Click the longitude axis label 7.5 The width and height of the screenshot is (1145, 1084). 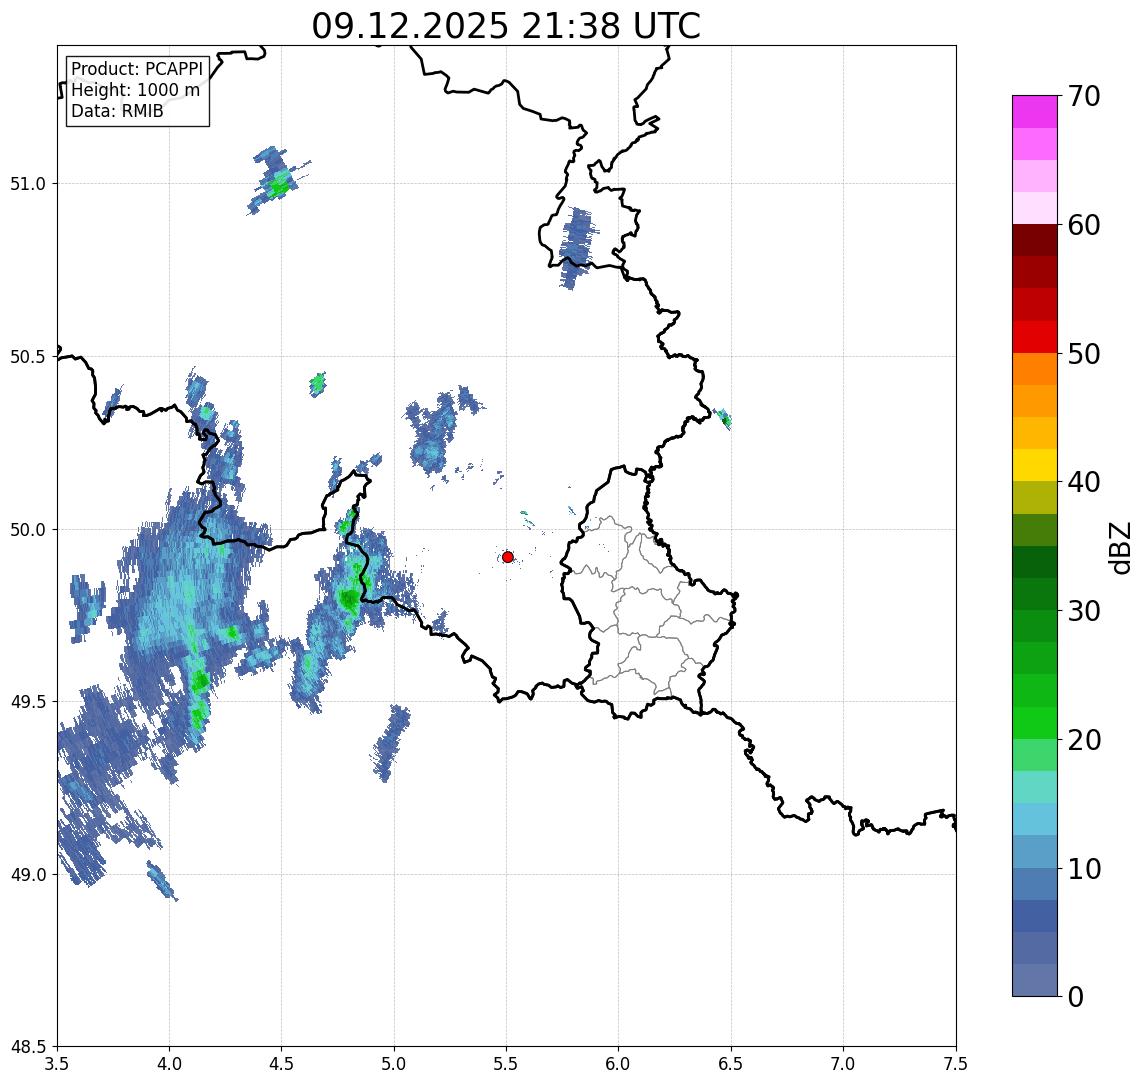[956, 1064]
